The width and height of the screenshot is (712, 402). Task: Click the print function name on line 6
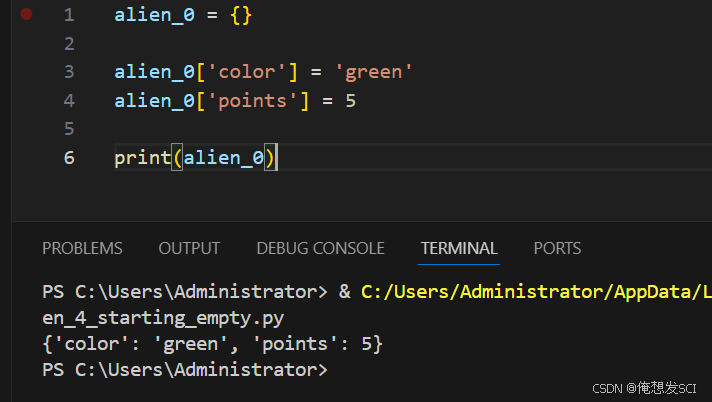[x=143, y=158]
